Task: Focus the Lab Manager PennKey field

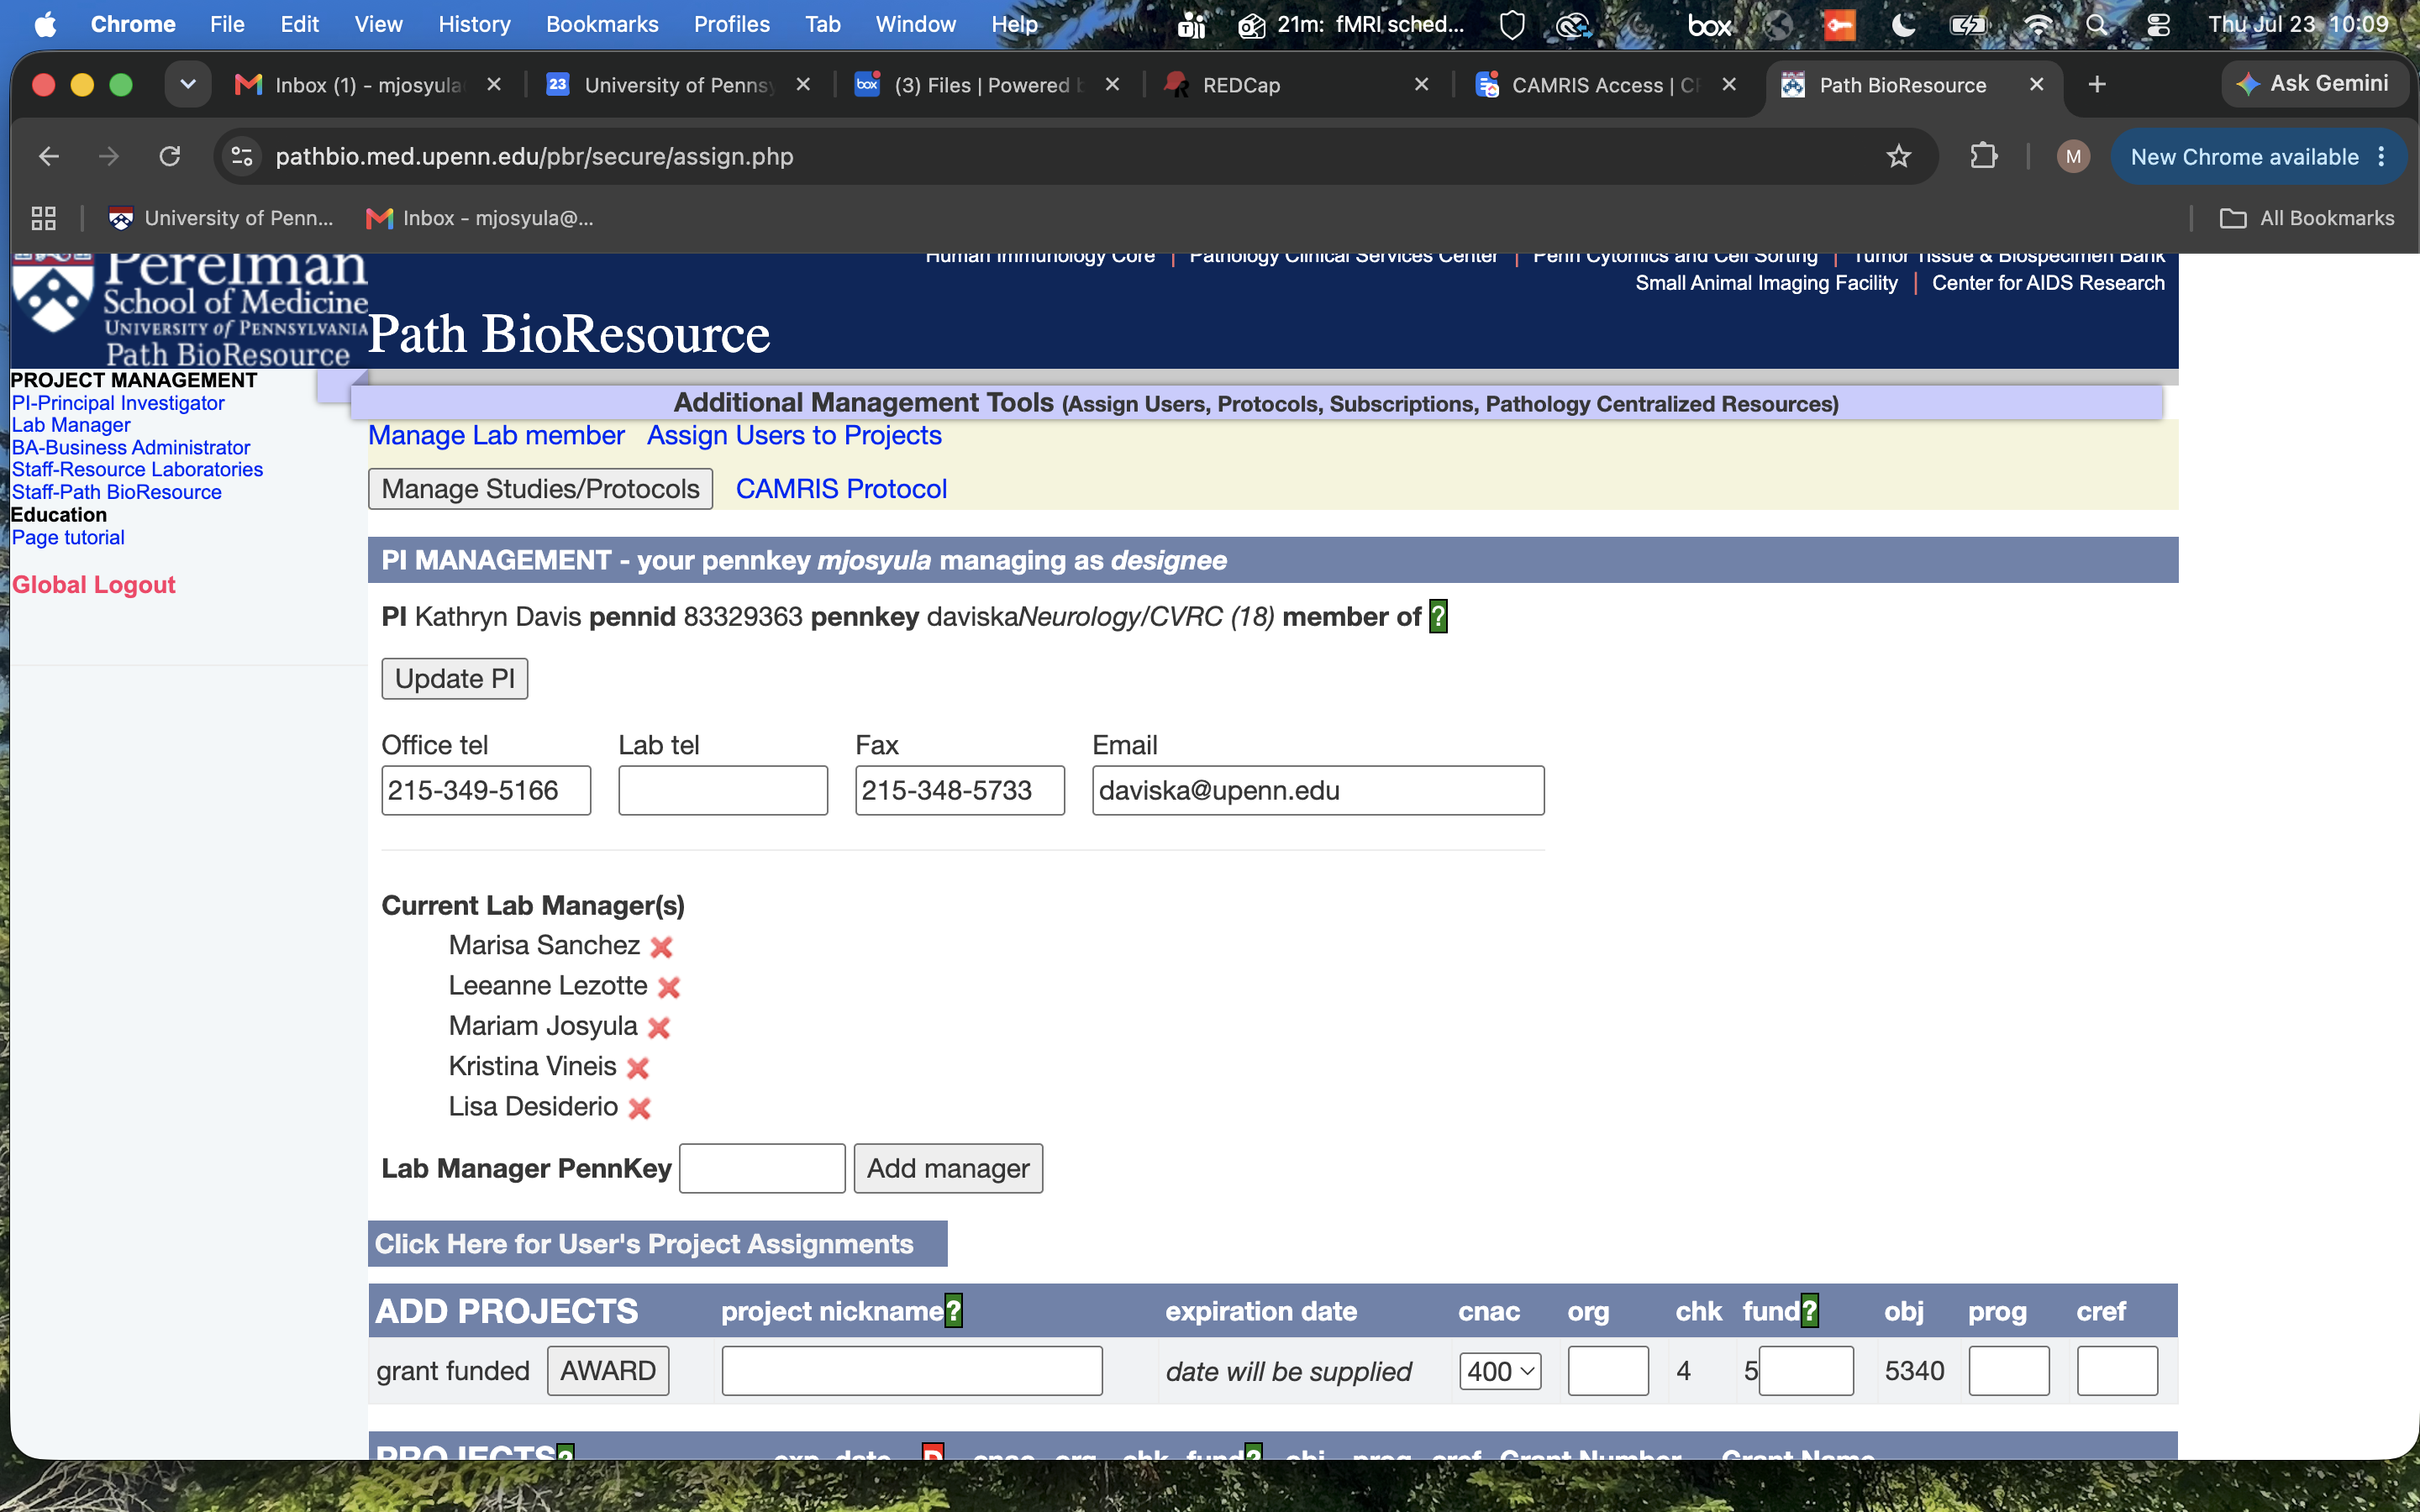Action: pos(762,1168)
